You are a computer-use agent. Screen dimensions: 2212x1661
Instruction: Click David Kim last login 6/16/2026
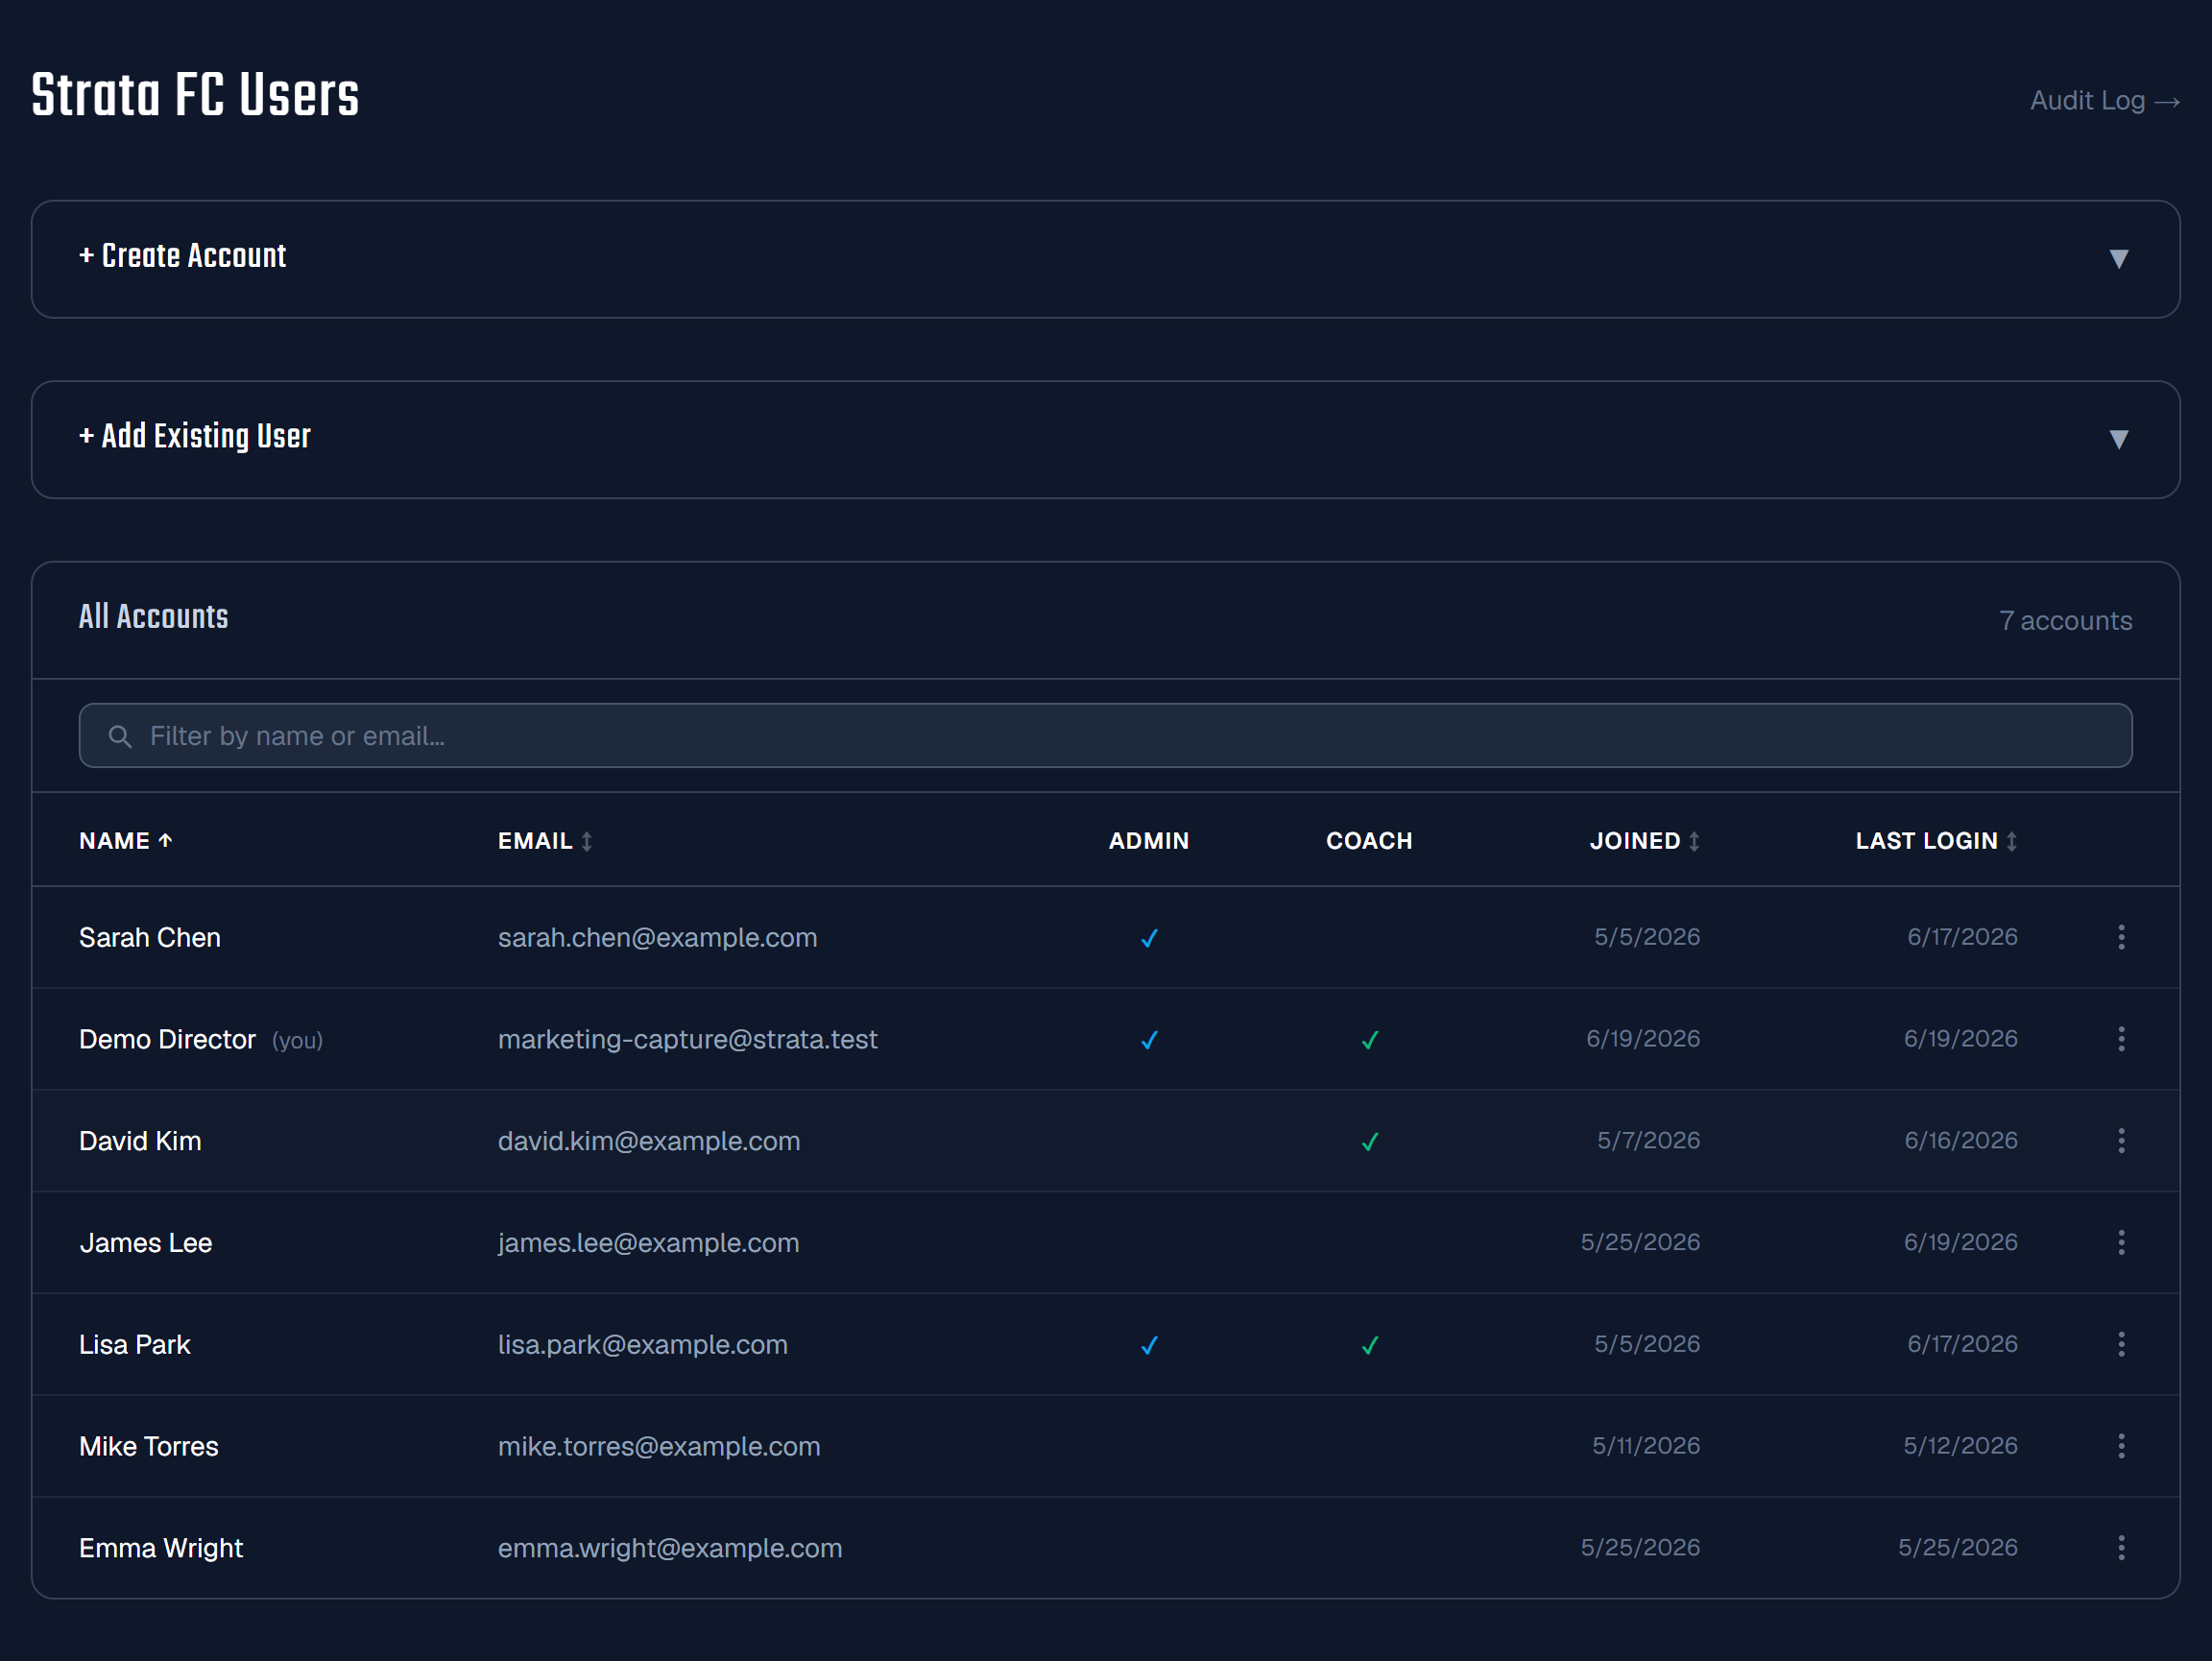[1961, 1141]
